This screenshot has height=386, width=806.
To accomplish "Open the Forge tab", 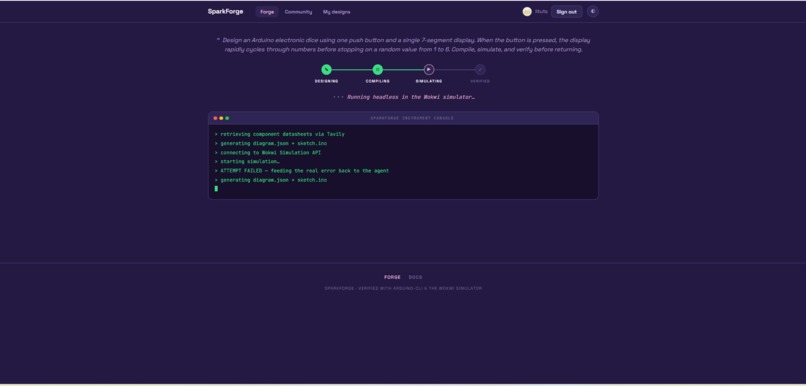I will (267, 12).
